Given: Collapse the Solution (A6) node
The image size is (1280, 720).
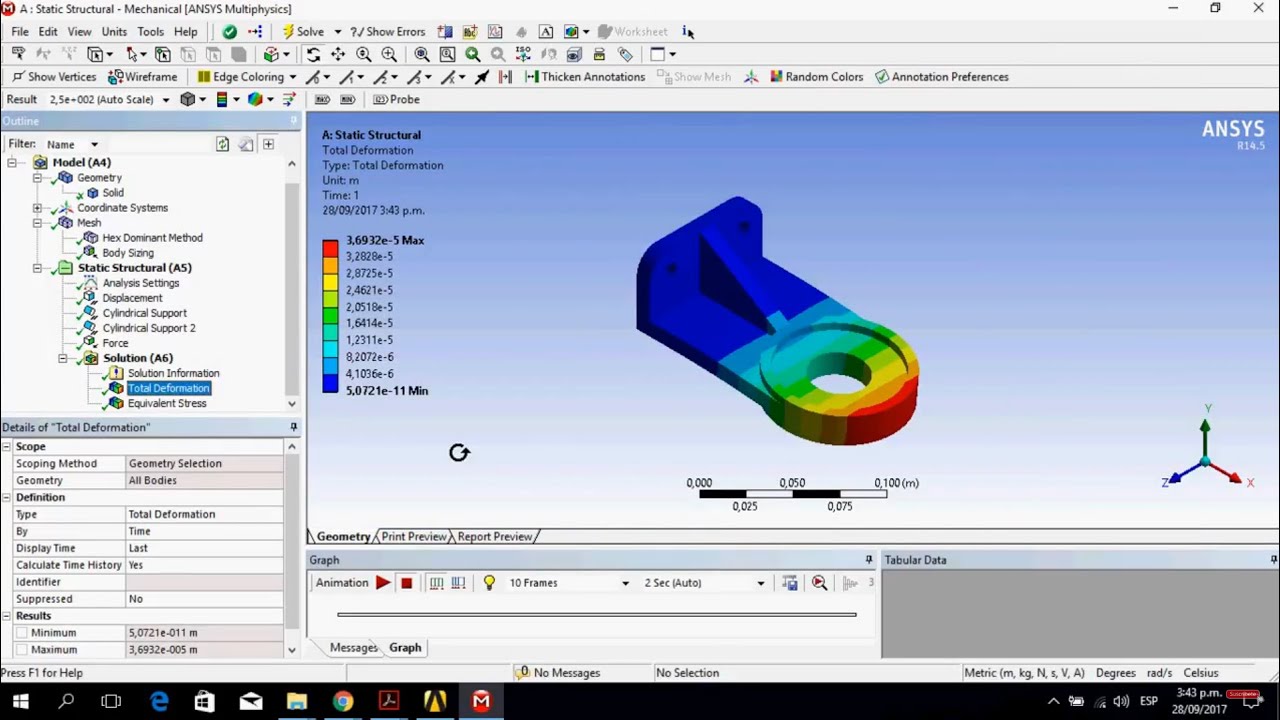Looking at the screenshot, I should coord(62,358).
